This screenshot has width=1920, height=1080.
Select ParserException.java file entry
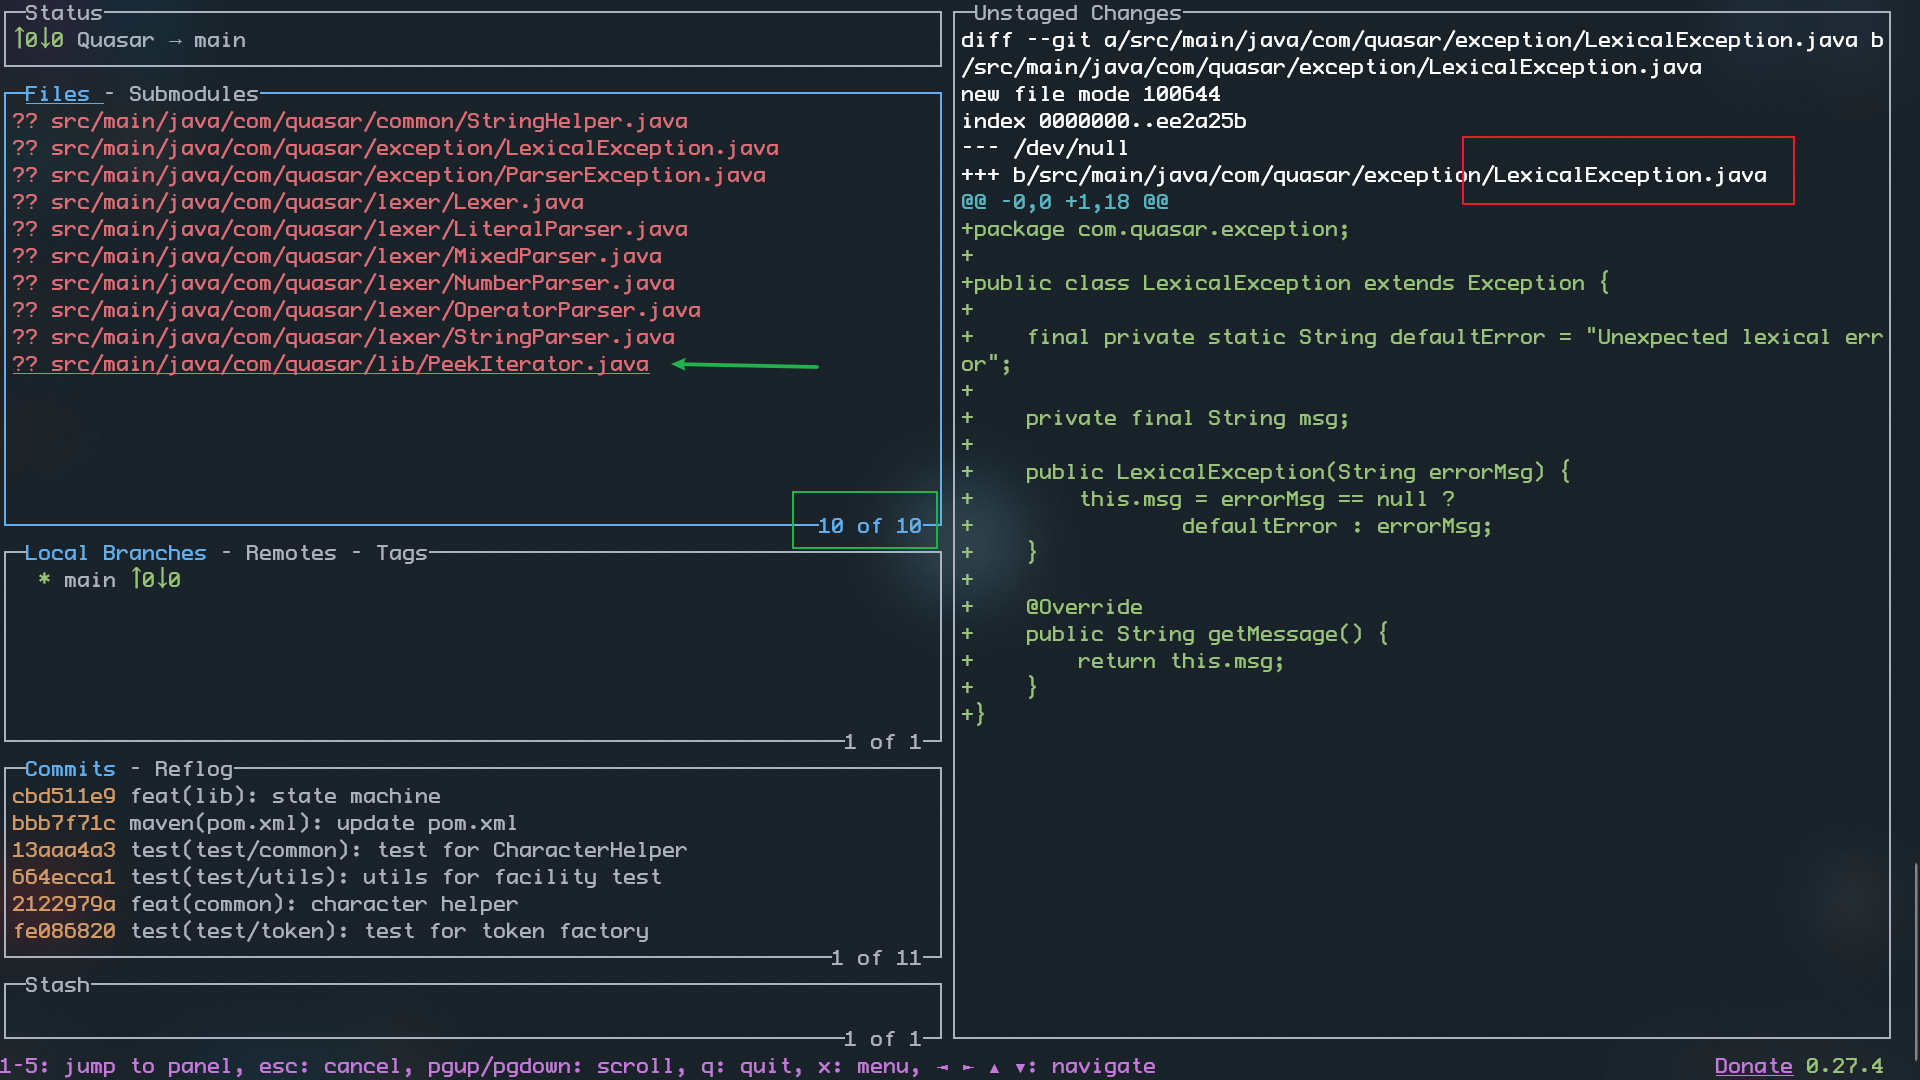389,175
